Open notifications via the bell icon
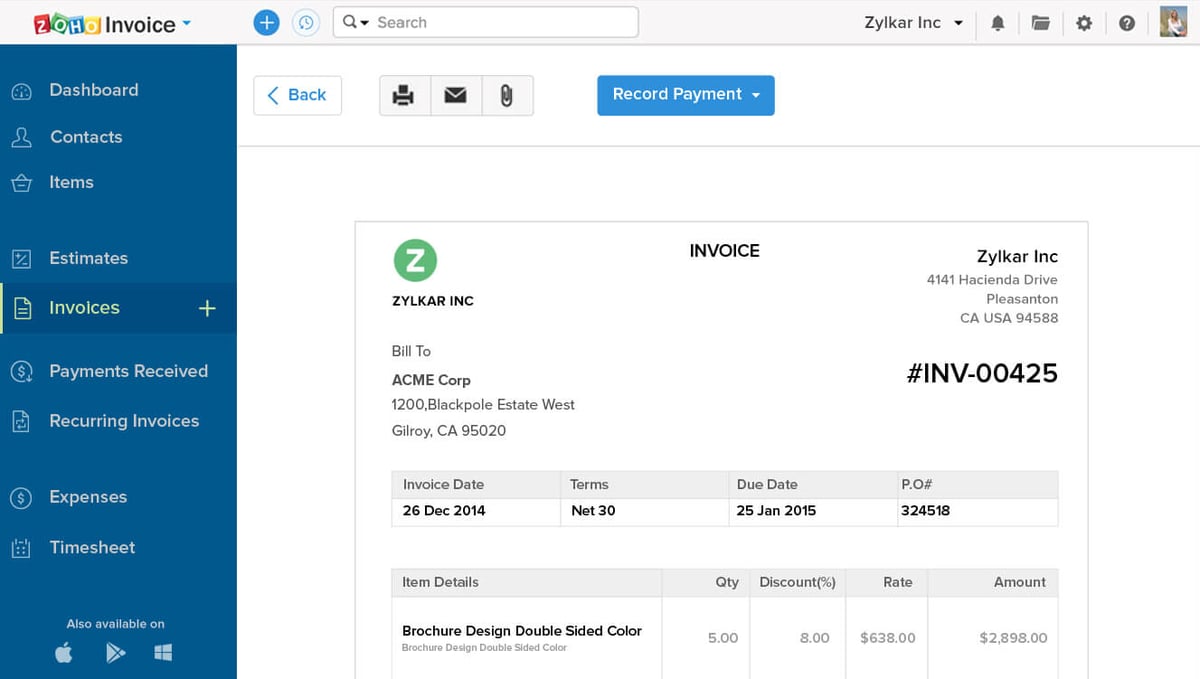The height and width of the screenshot is (679, 1200). coord(997,22)
